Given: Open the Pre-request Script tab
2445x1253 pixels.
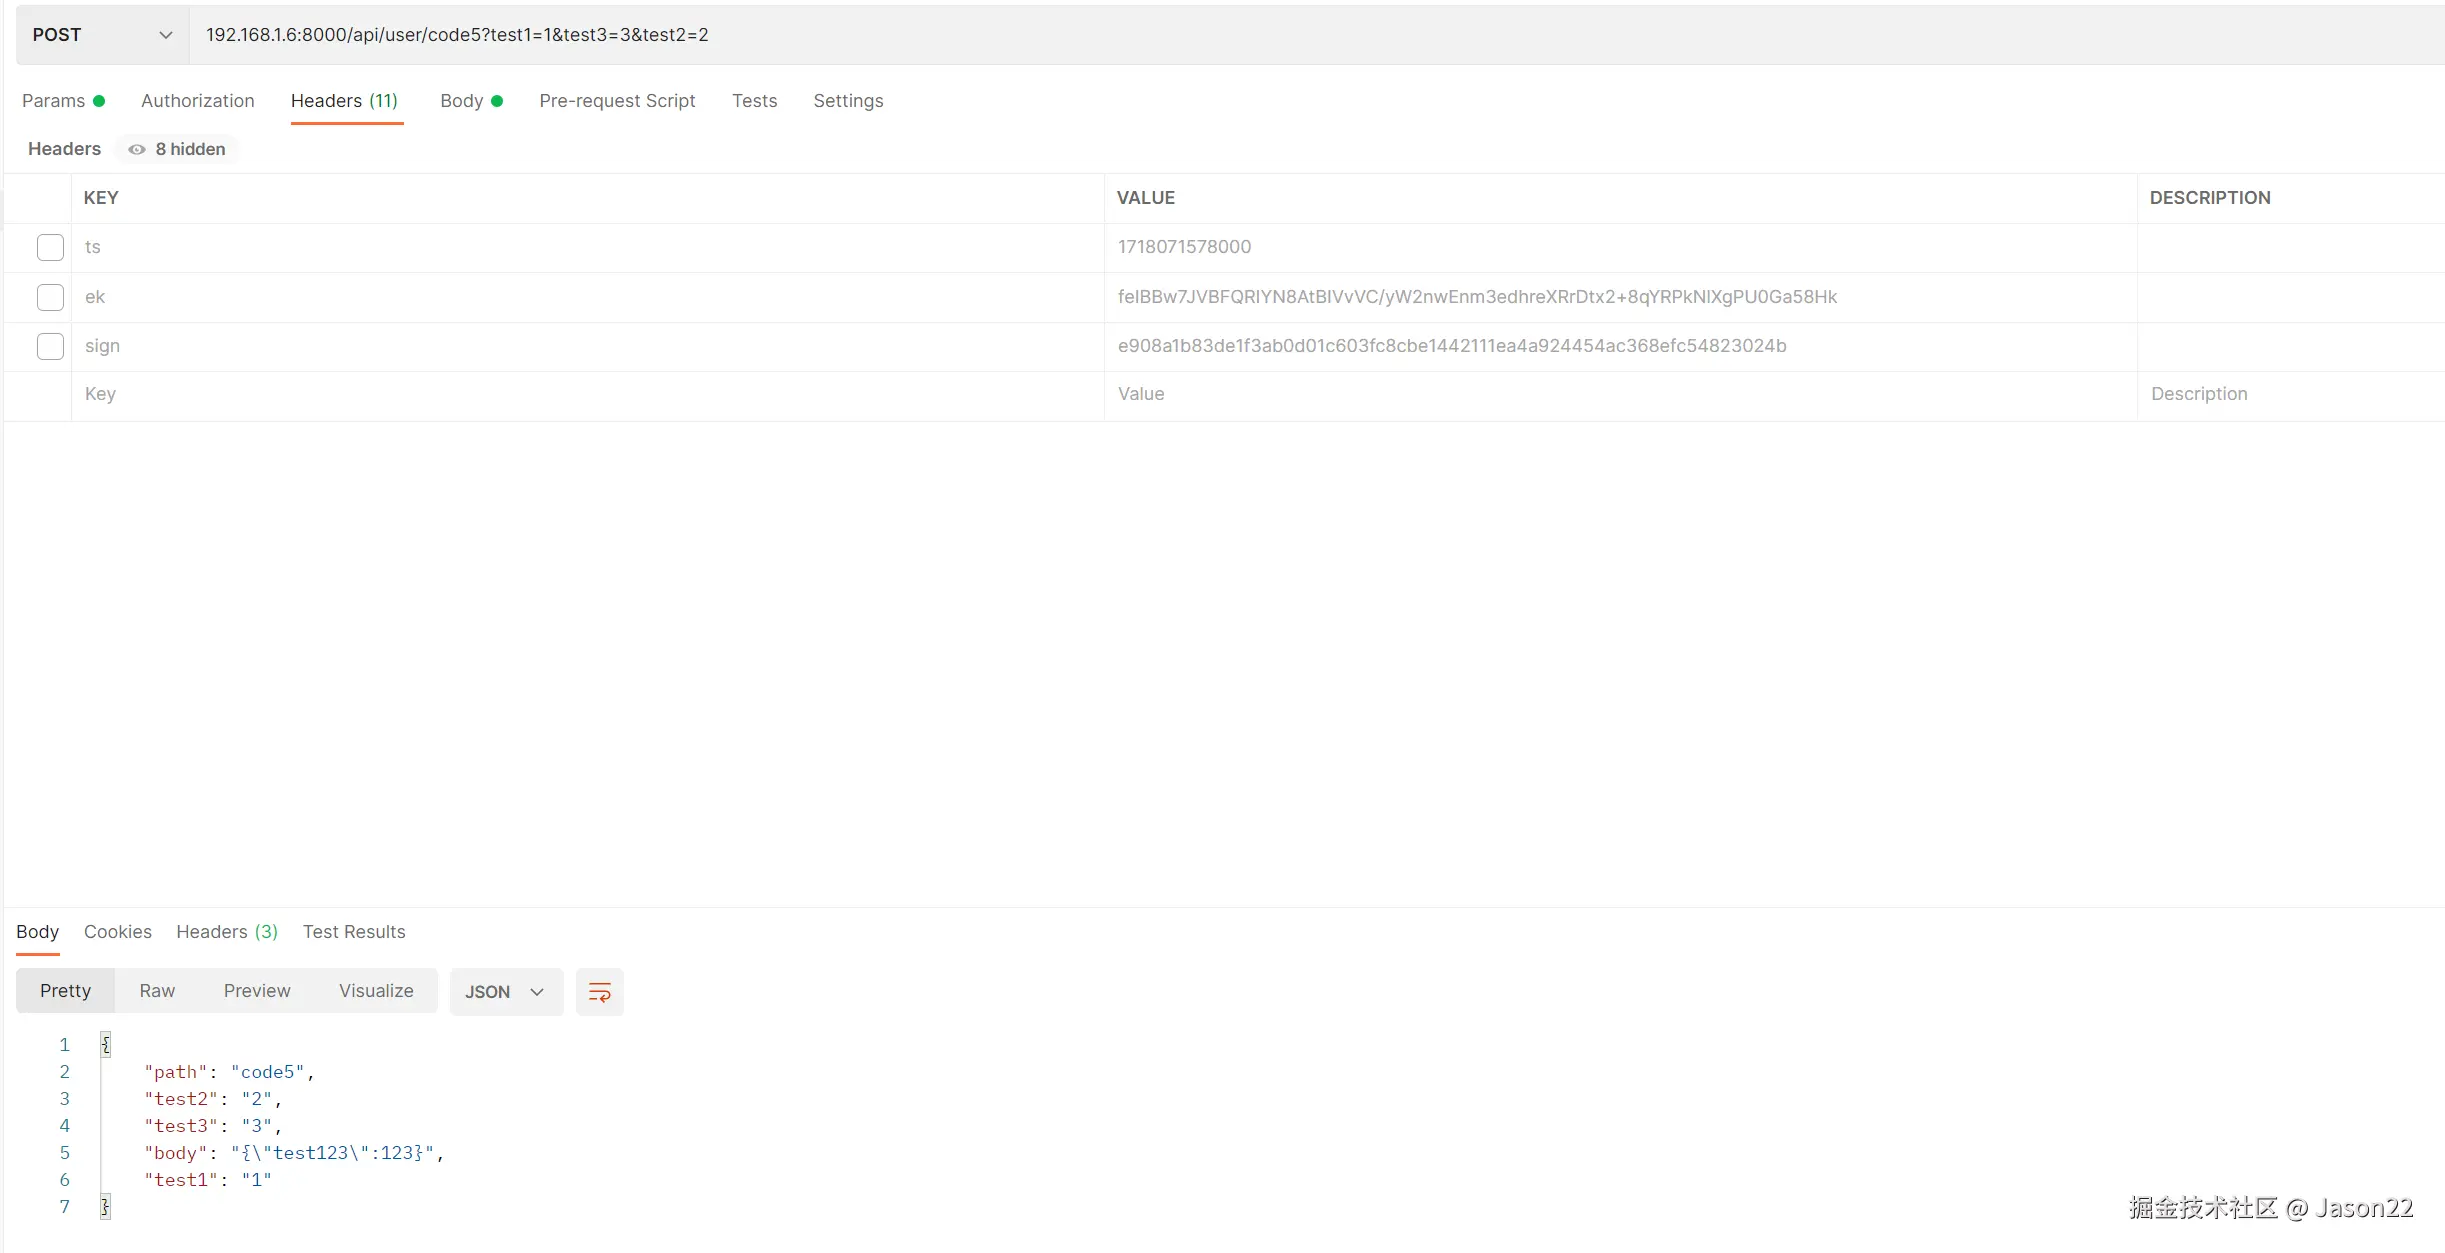Looking at the screenshot, I should coord(616,101).
